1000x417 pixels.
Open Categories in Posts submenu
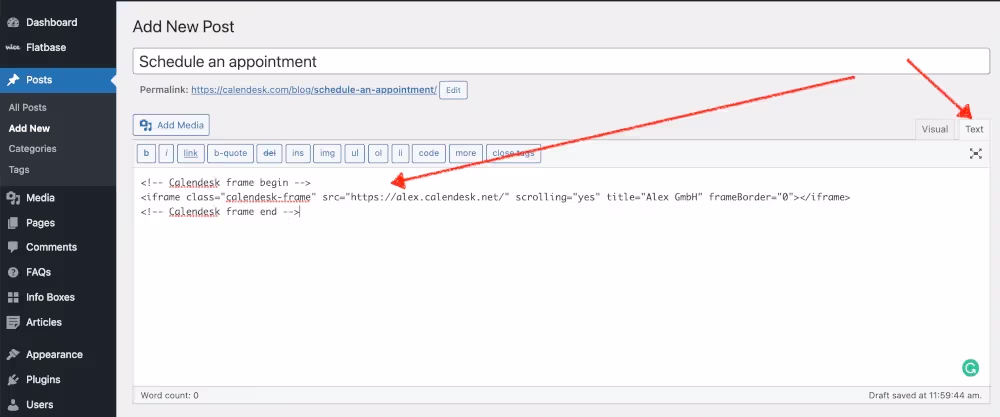point(32,149)
